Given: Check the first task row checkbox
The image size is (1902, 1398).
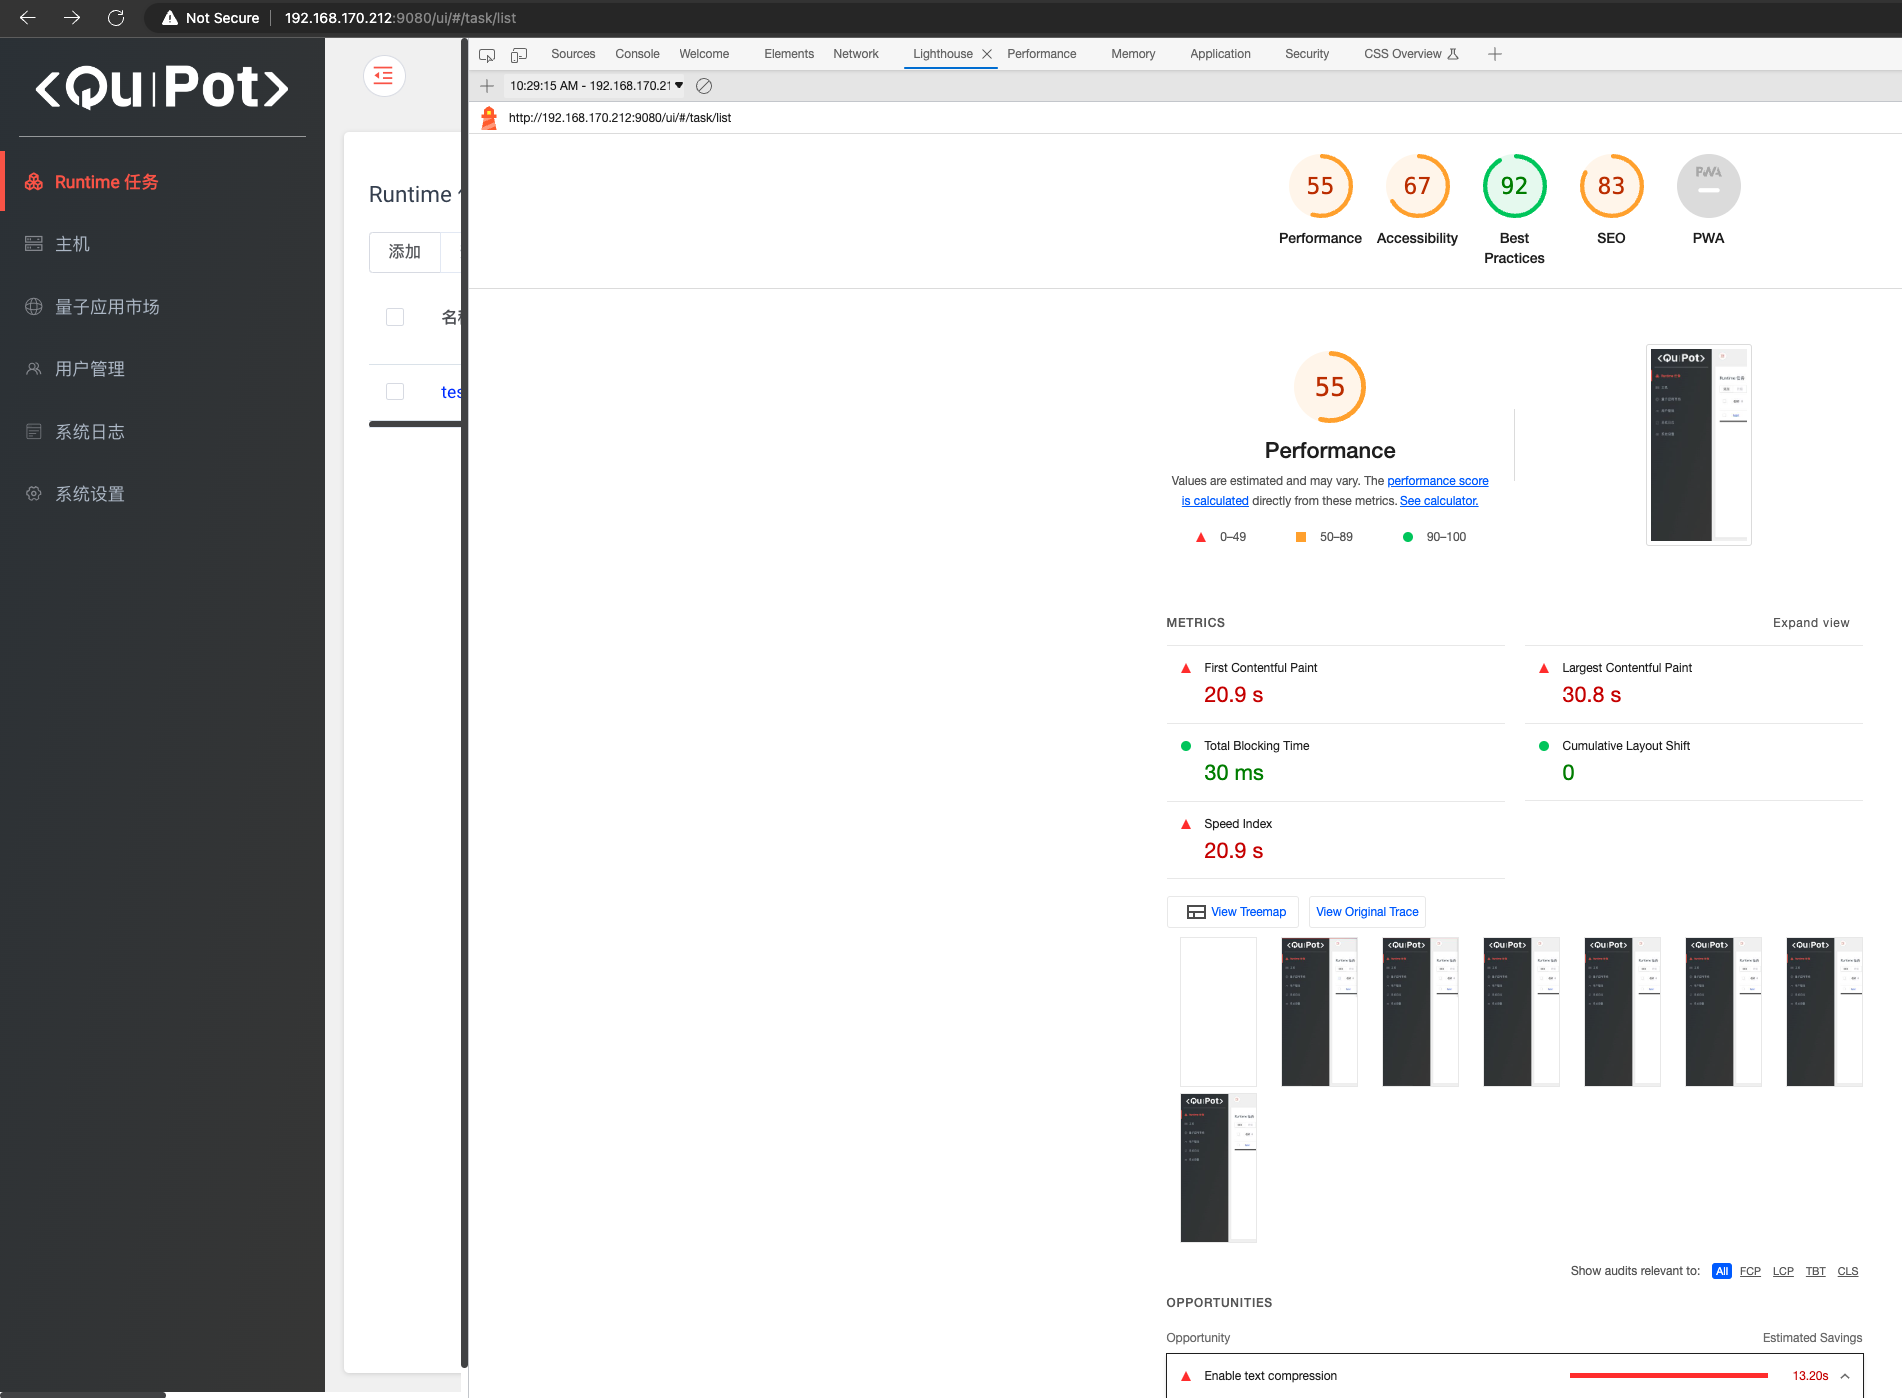Looking at the screenshot, I should [x=395, y=392].
